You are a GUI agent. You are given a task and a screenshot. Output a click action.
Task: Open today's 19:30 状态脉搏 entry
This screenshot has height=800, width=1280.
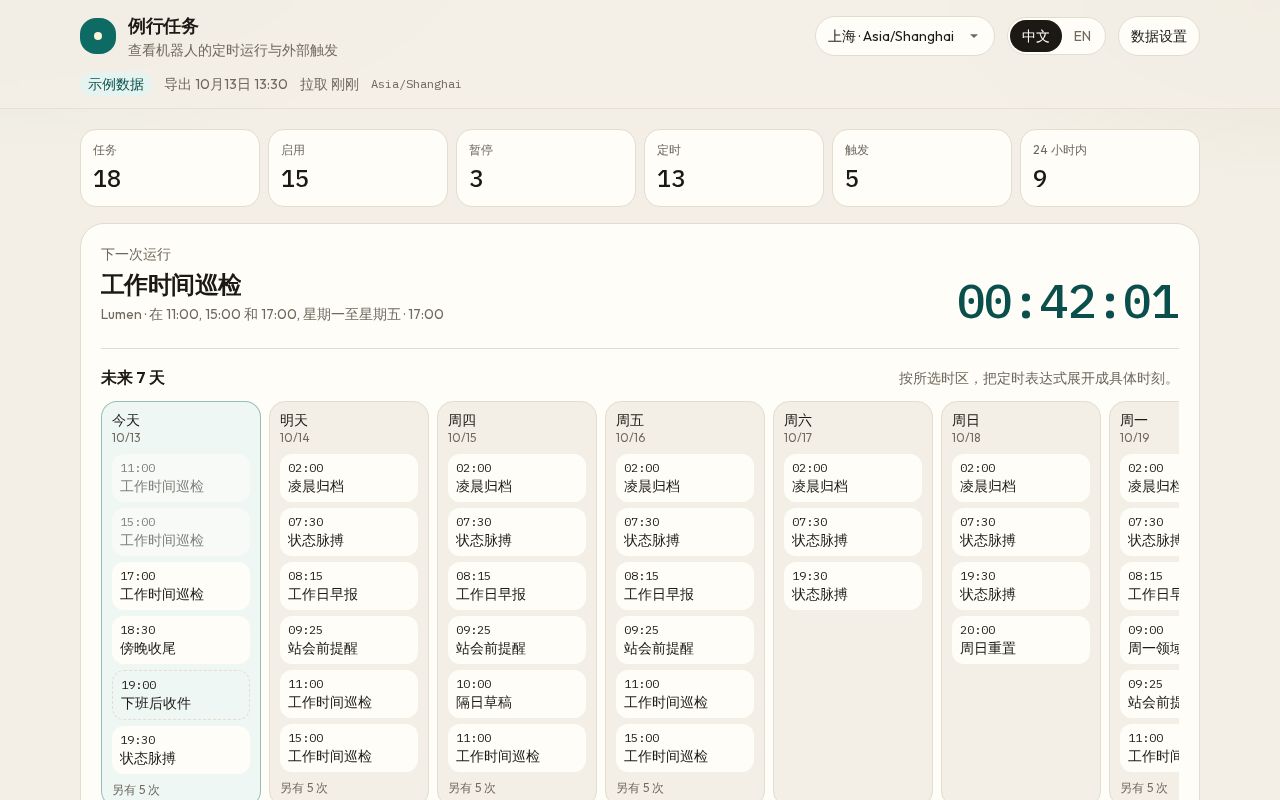[181, 750]
